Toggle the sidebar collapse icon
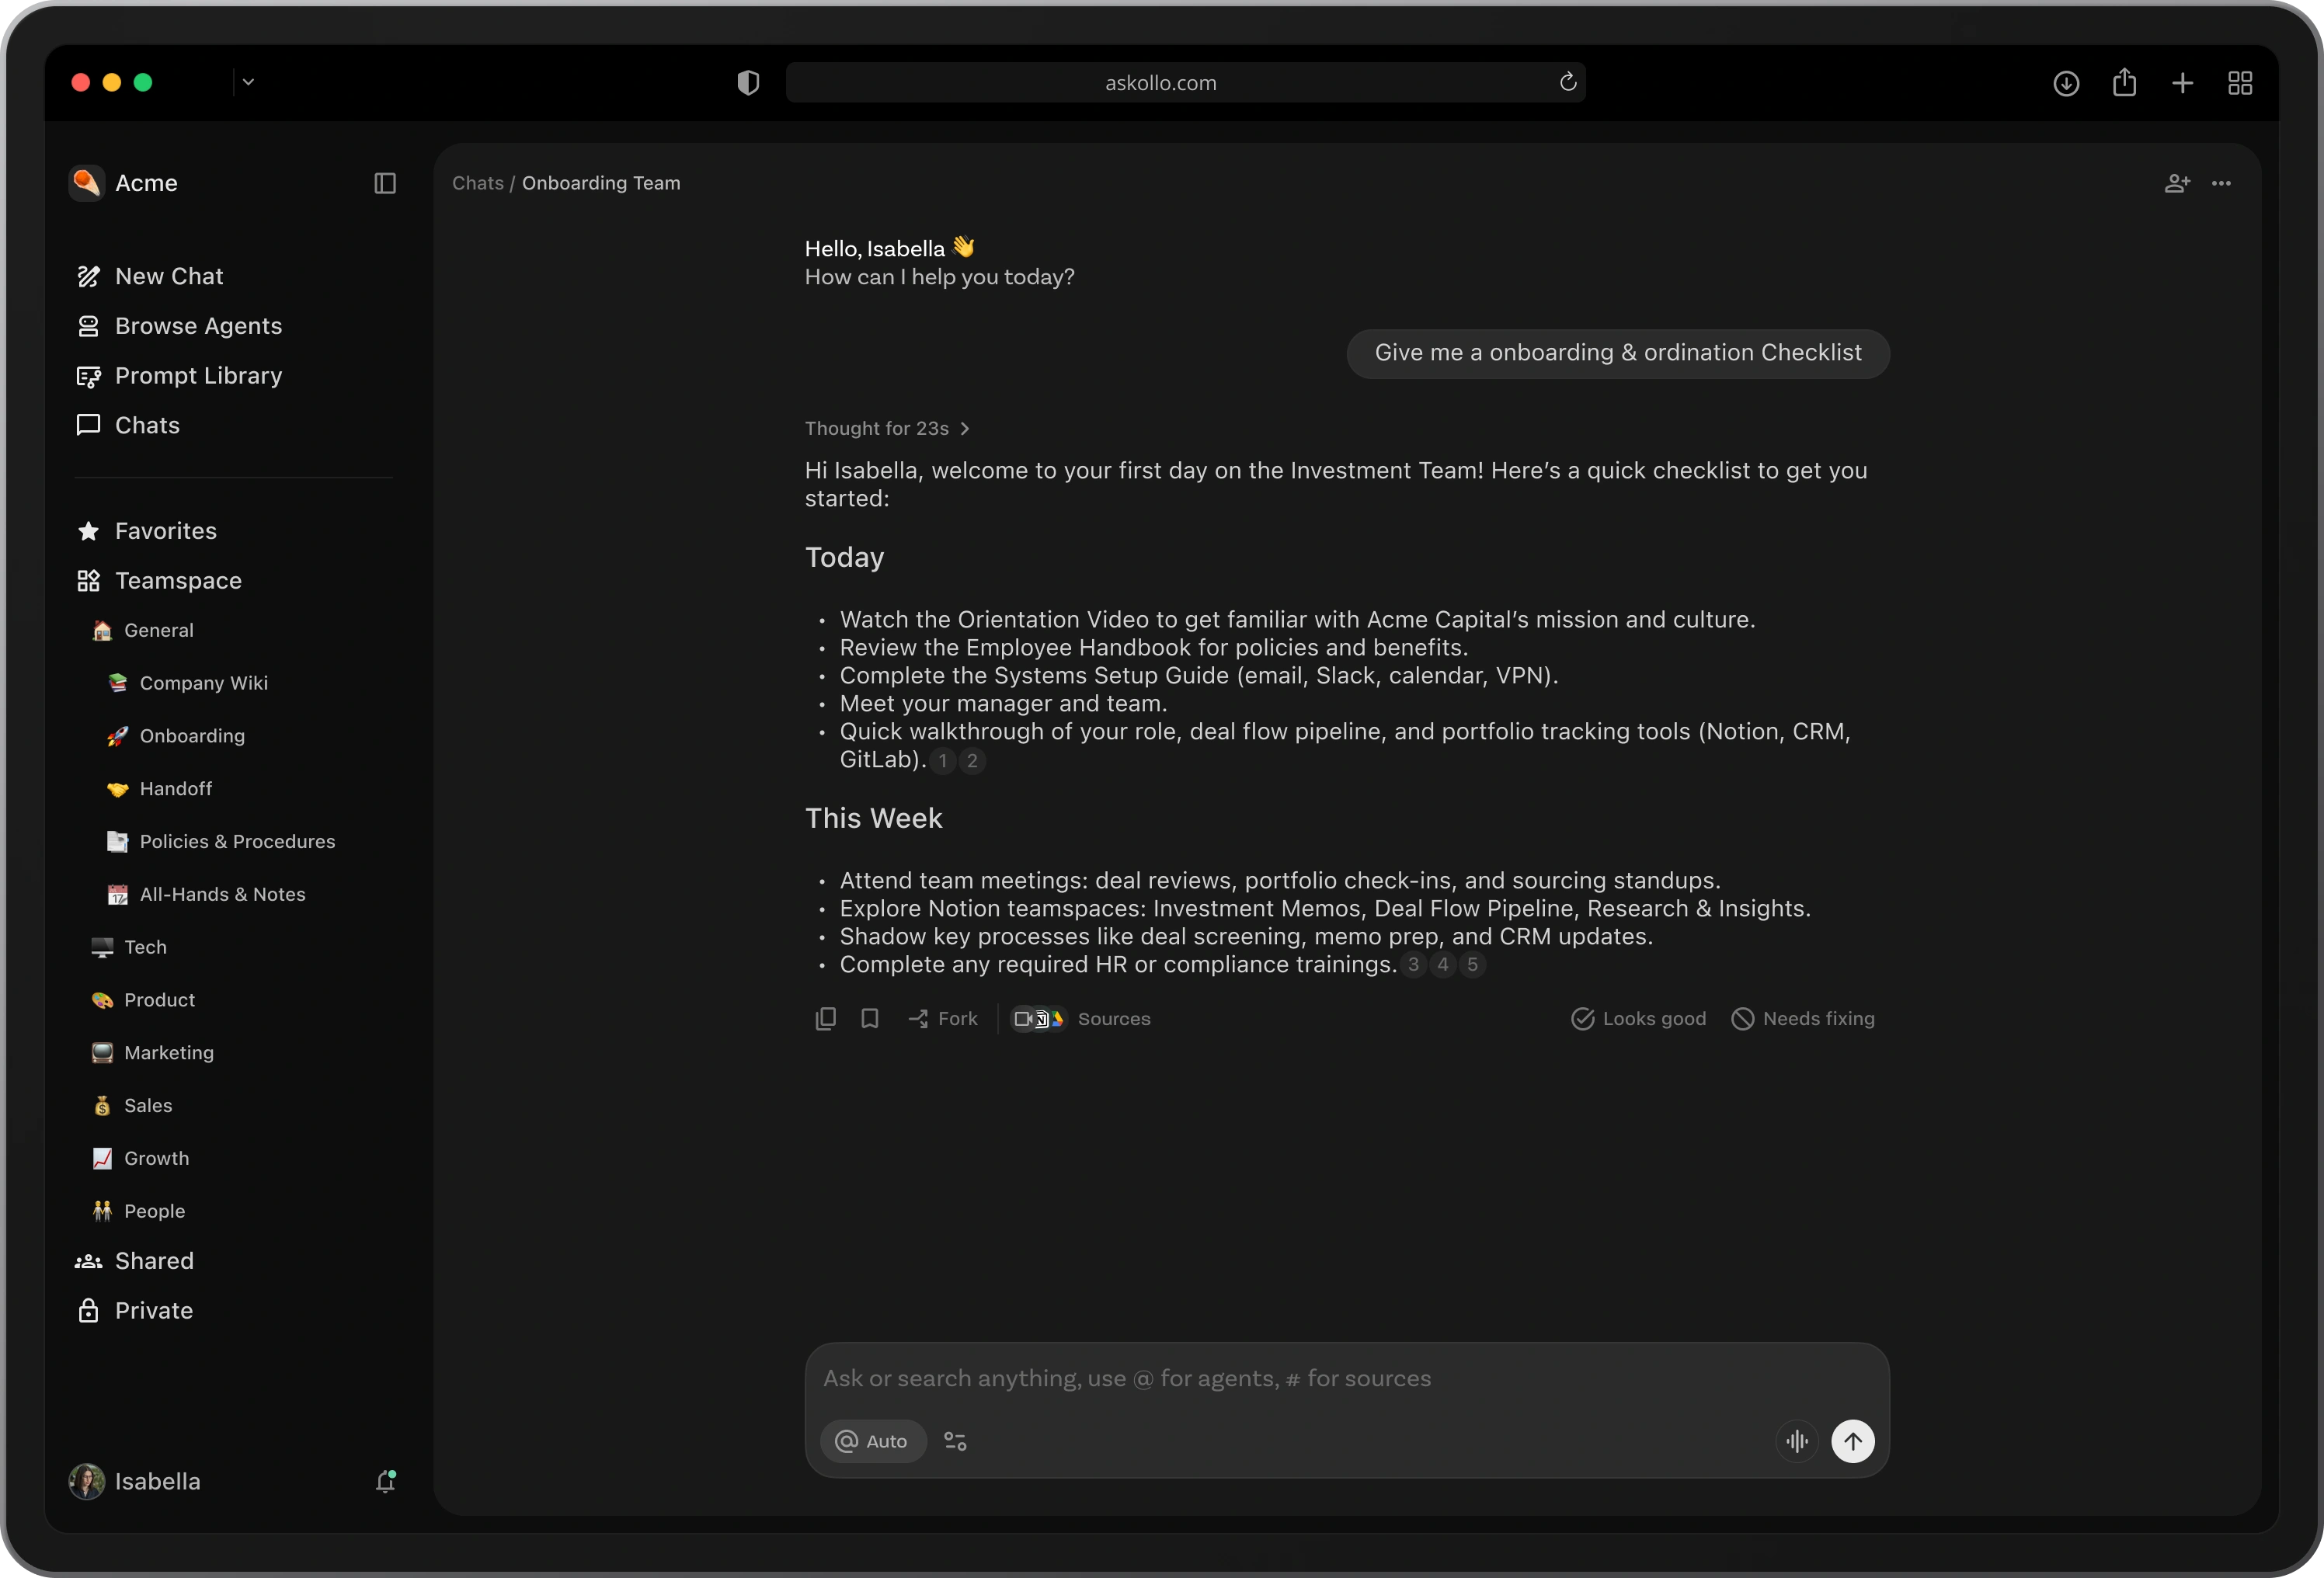 click(385, 183)
